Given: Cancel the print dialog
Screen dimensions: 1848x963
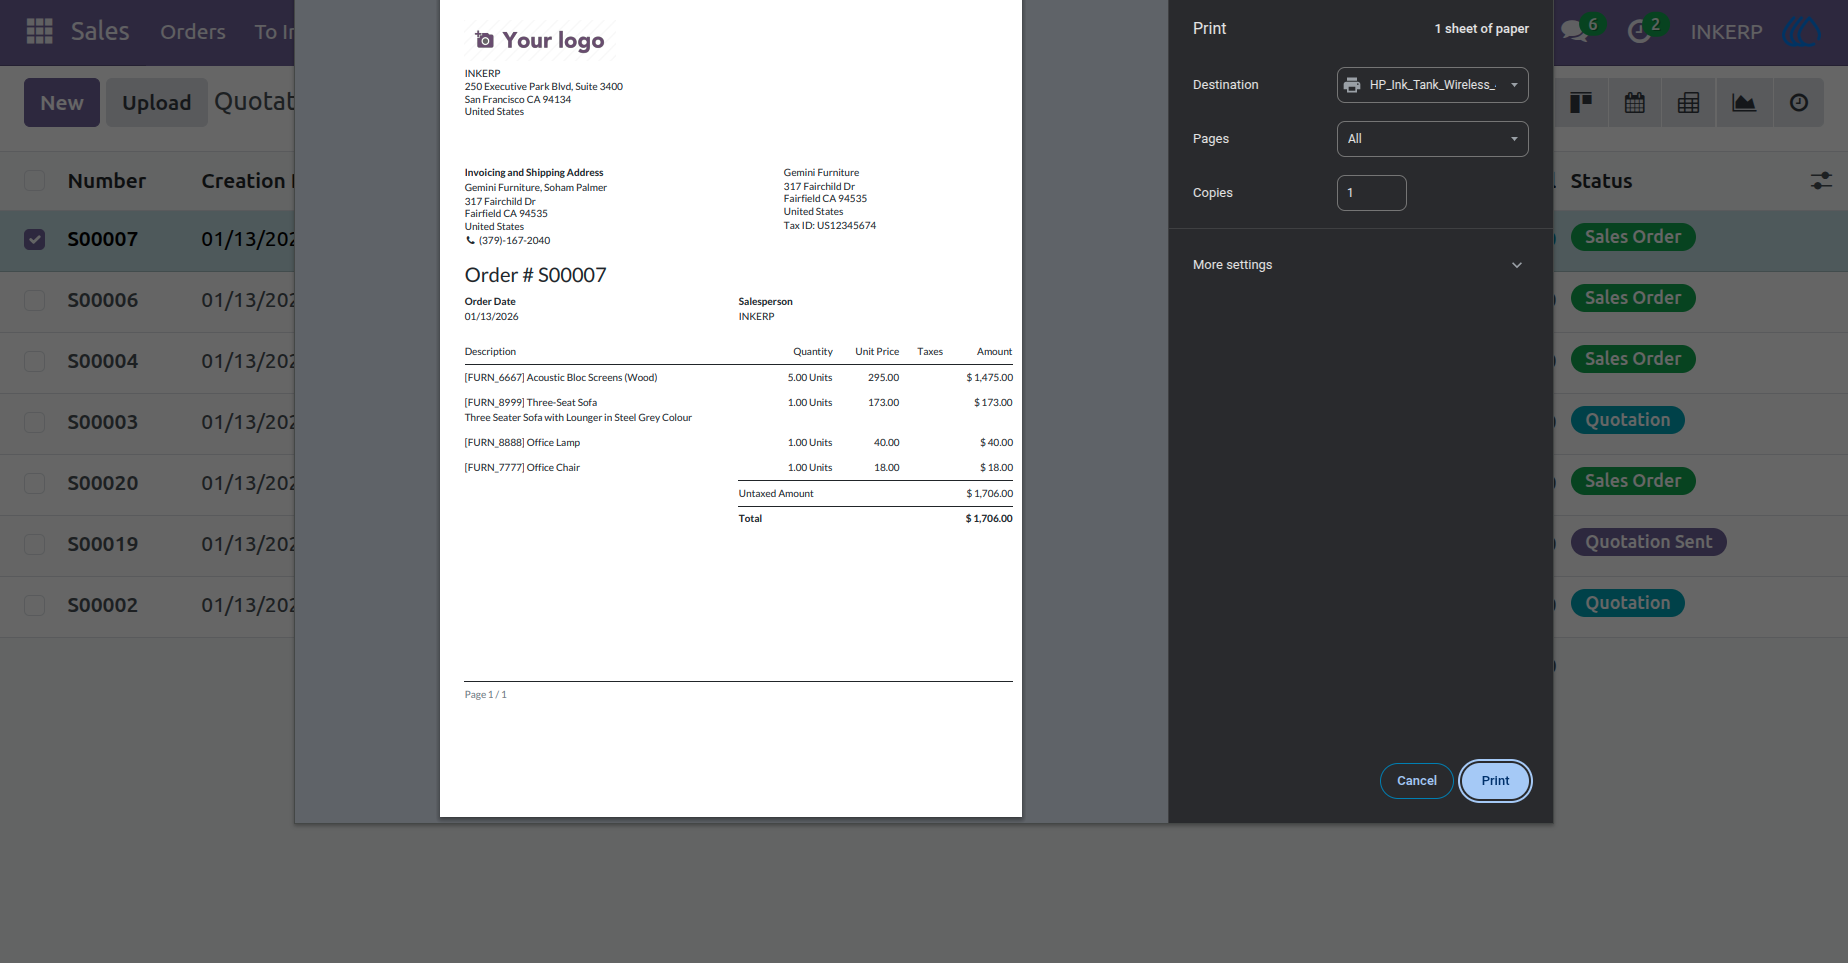Looking at the screenshot, I should point(1416,781).
